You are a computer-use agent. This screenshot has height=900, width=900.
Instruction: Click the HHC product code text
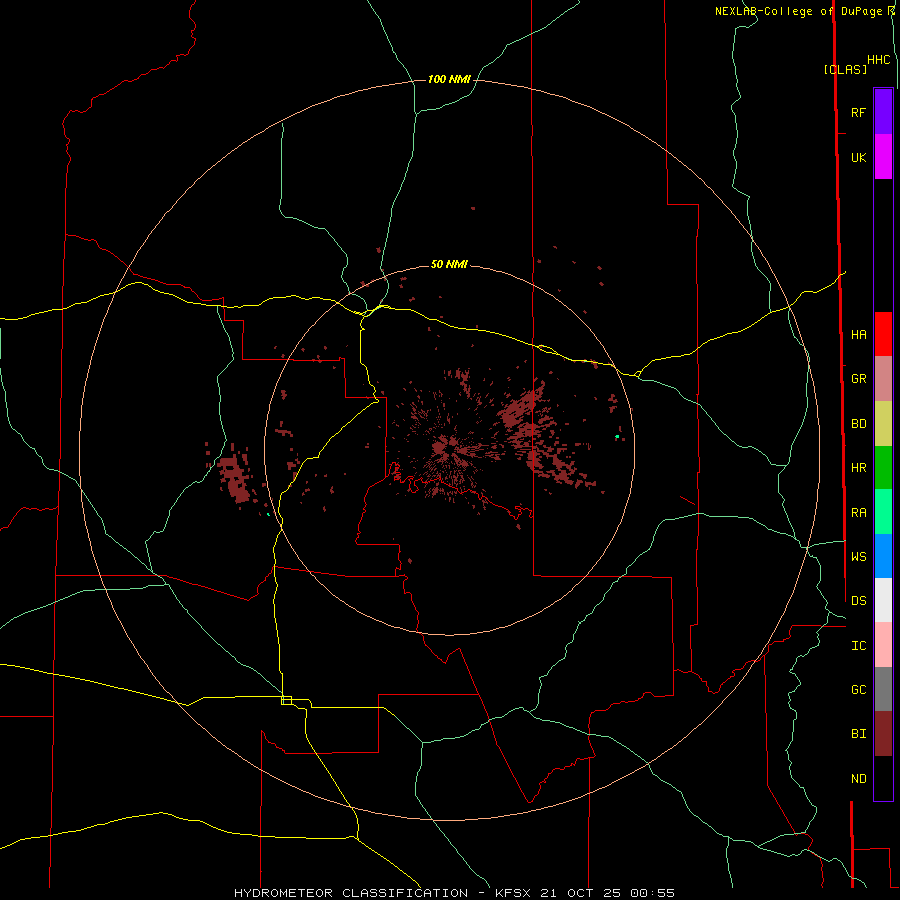coord(879,60)
